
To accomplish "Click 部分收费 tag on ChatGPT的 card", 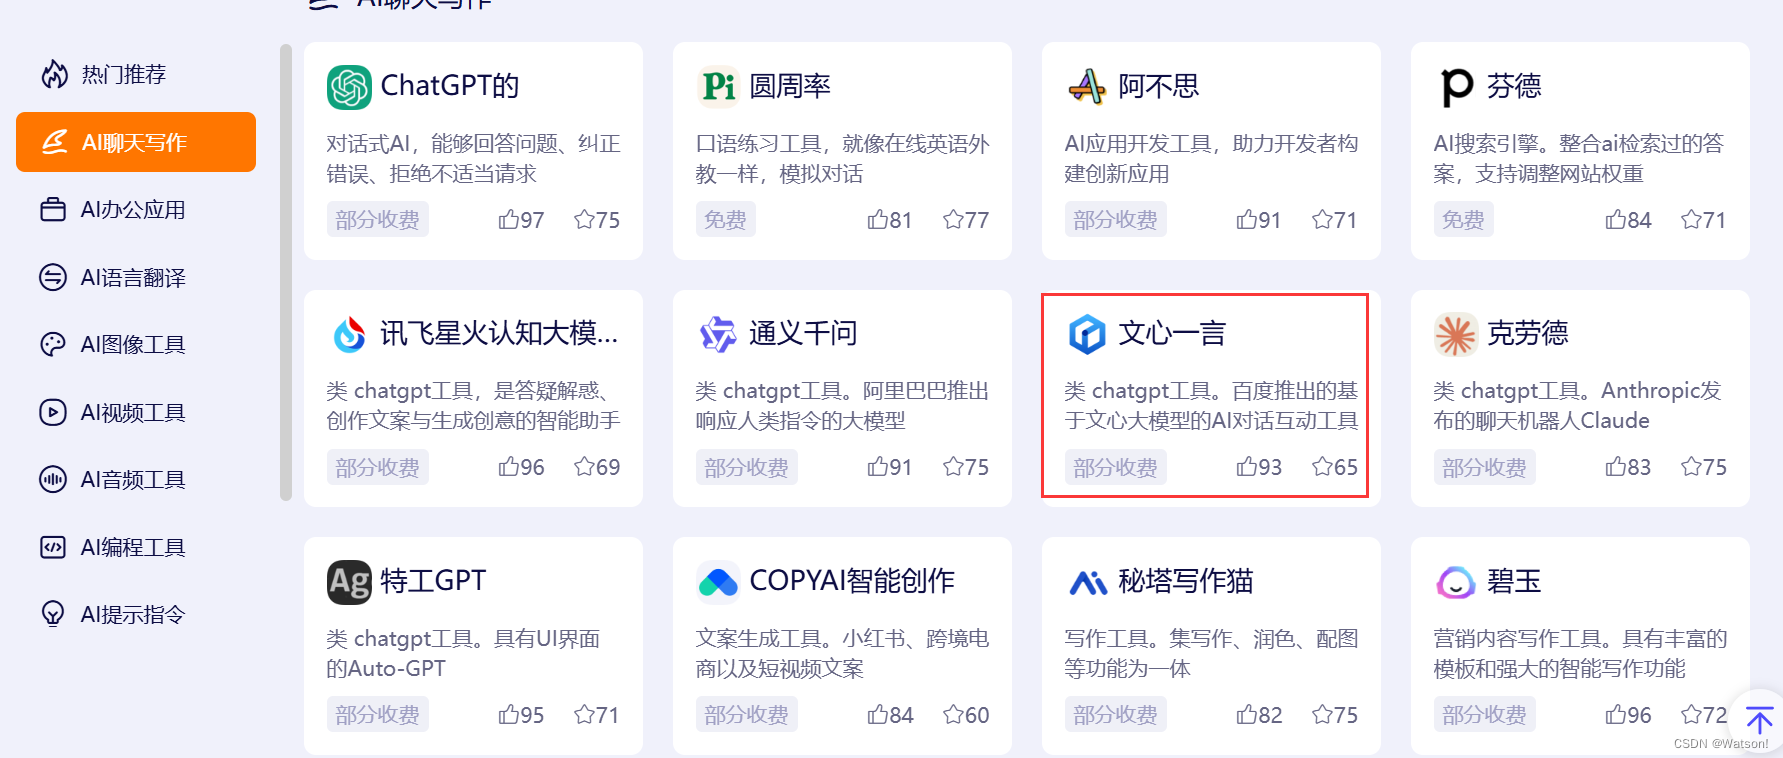I will [378, 220].
